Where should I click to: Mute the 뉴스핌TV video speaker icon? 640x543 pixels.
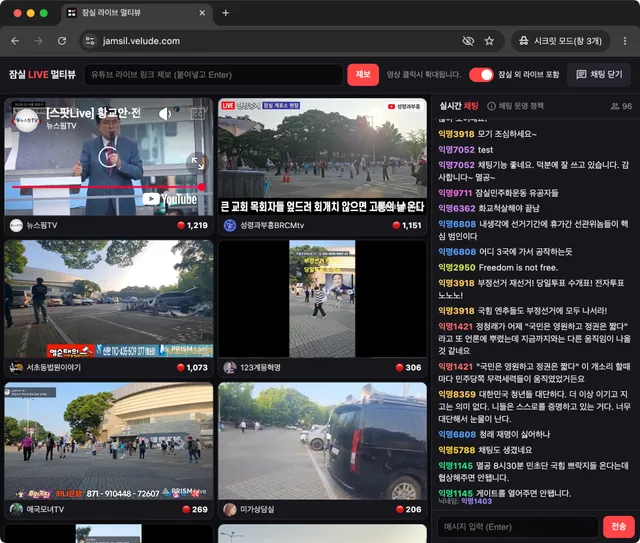point(165,113)
